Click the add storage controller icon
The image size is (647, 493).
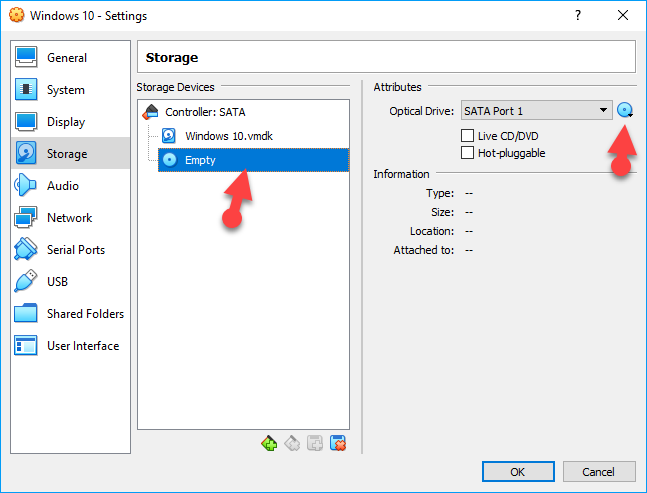269,443
